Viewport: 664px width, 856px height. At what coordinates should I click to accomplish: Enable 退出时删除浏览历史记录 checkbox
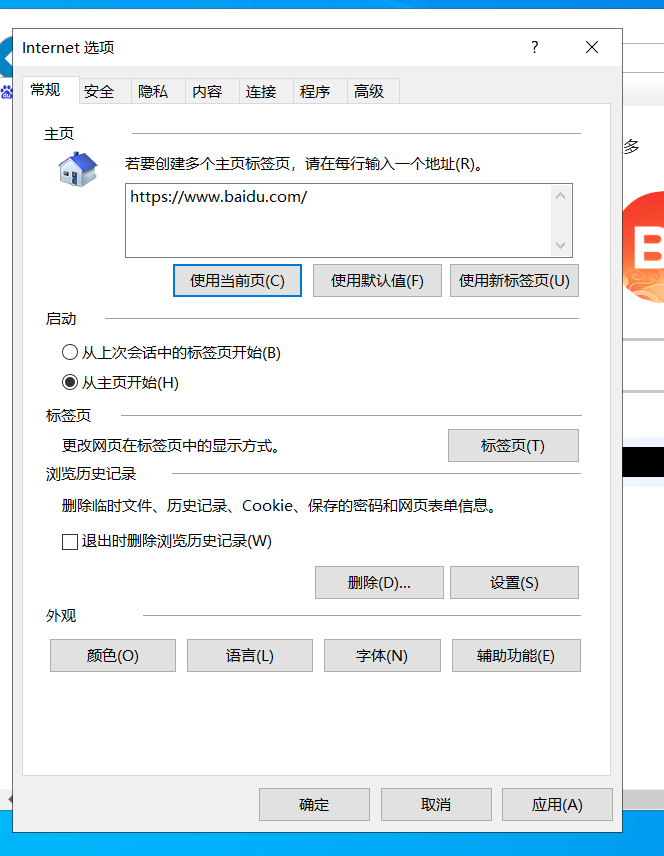click(x=70, y=542)
